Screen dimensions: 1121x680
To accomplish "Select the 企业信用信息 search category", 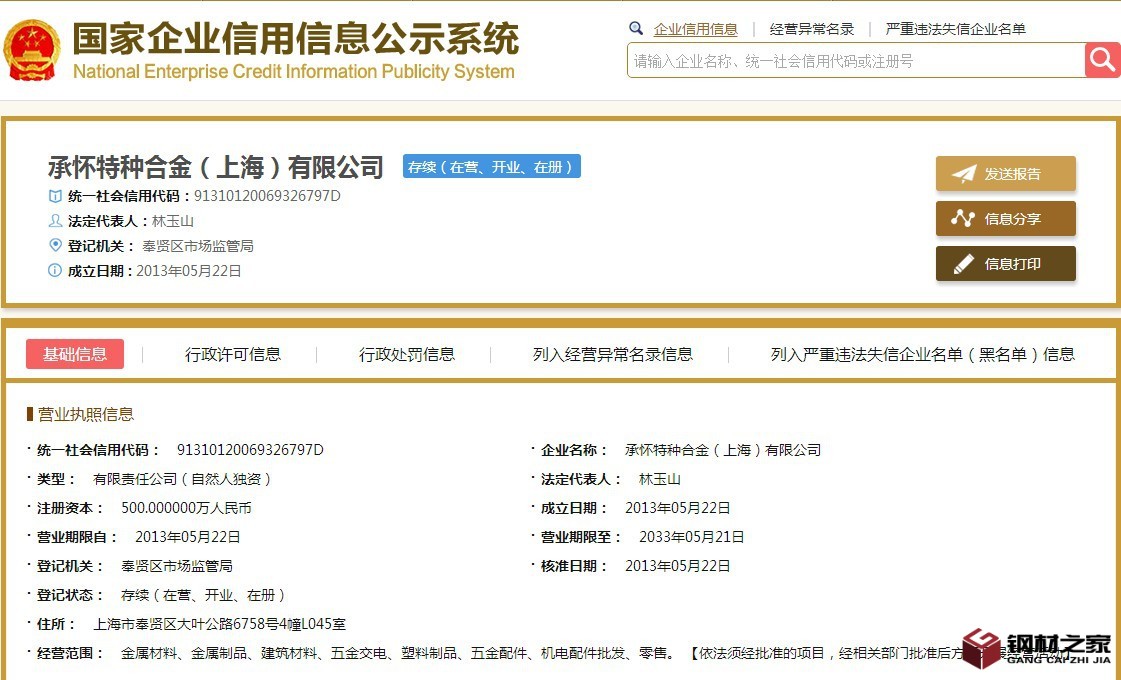I will (695, 29).
